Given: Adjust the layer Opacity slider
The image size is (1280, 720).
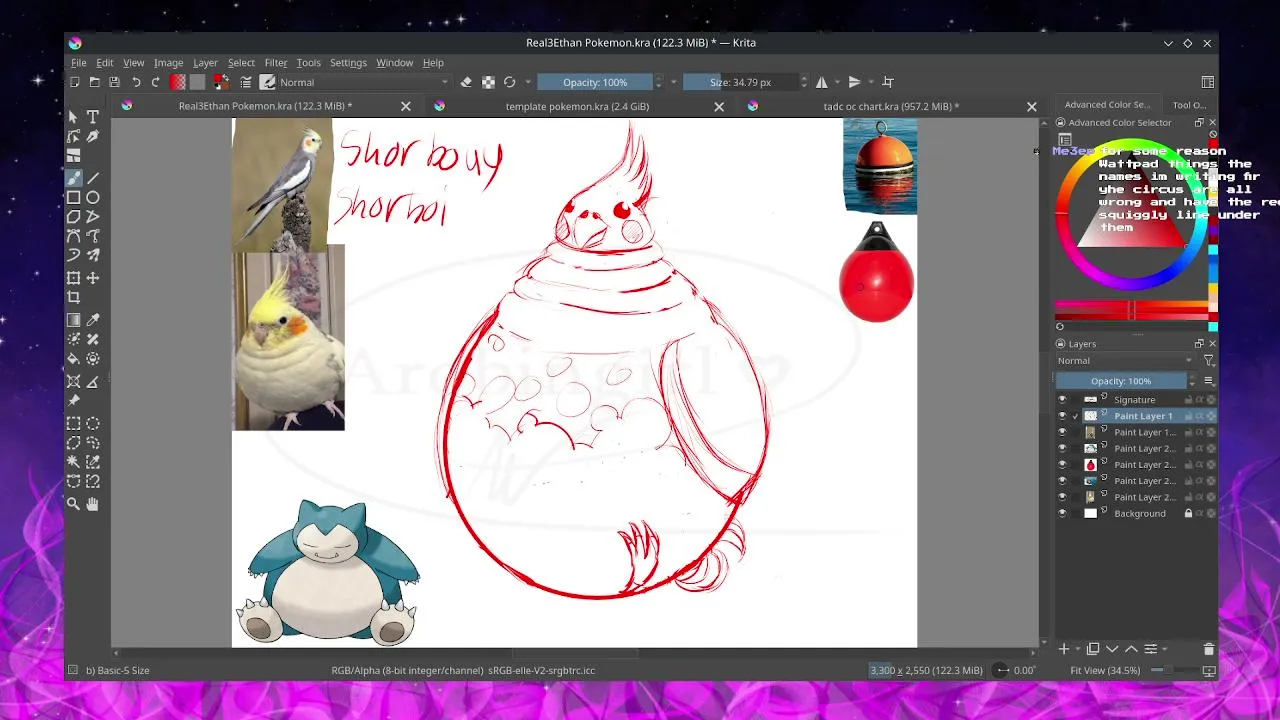Looking at the screenshot, I should 1121,381.
